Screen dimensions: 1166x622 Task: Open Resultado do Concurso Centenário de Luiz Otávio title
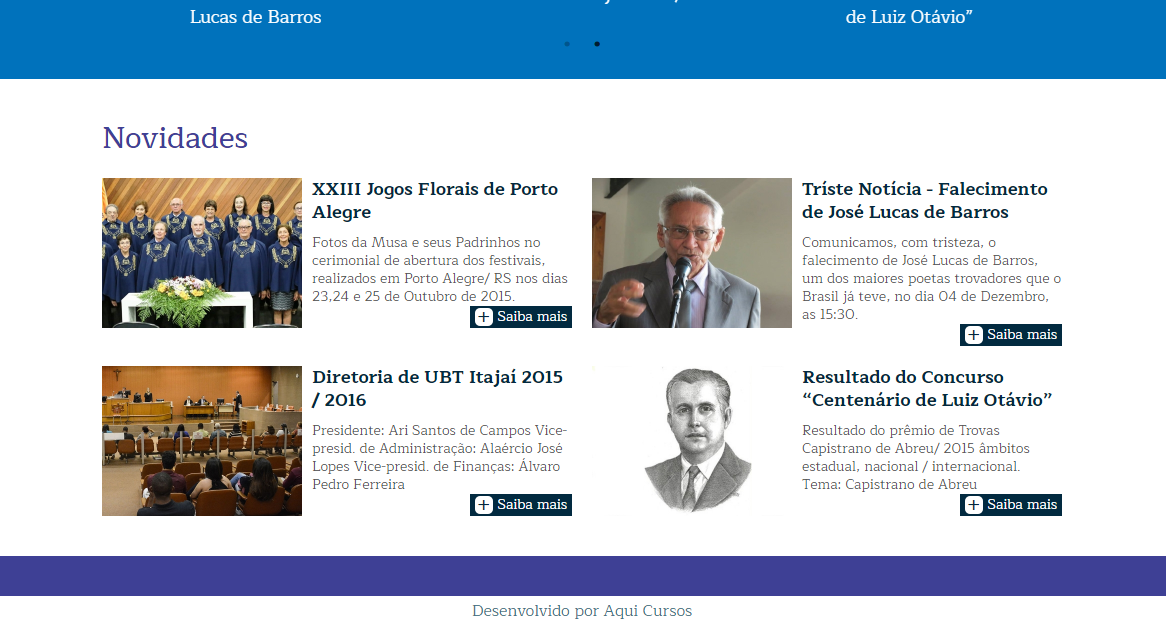tap(927, 388)
